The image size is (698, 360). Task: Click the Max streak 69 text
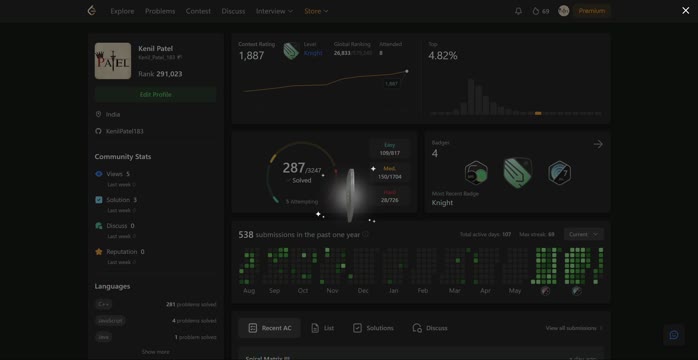[537, 235]
